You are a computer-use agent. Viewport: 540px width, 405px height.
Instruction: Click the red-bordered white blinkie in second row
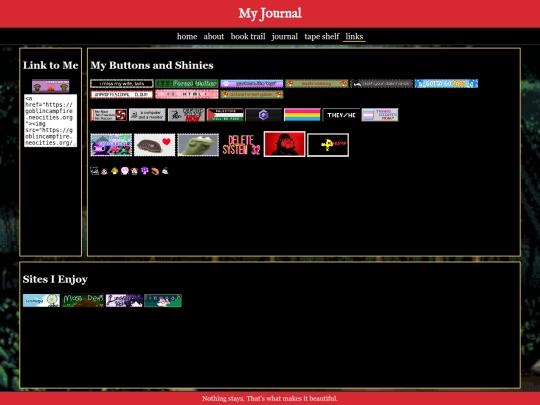tap(122, 94)
